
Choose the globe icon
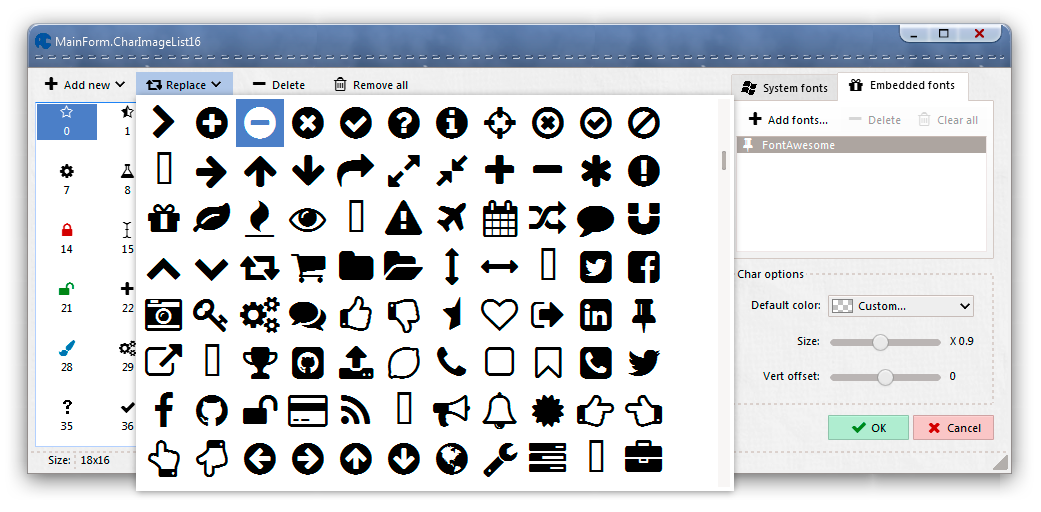tap(451, 458)
